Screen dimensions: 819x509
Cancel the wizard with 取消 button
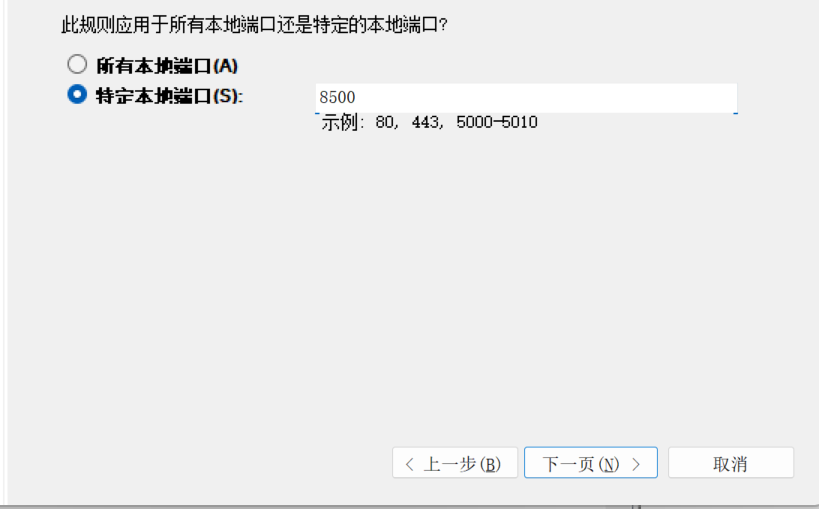[731, 462]
